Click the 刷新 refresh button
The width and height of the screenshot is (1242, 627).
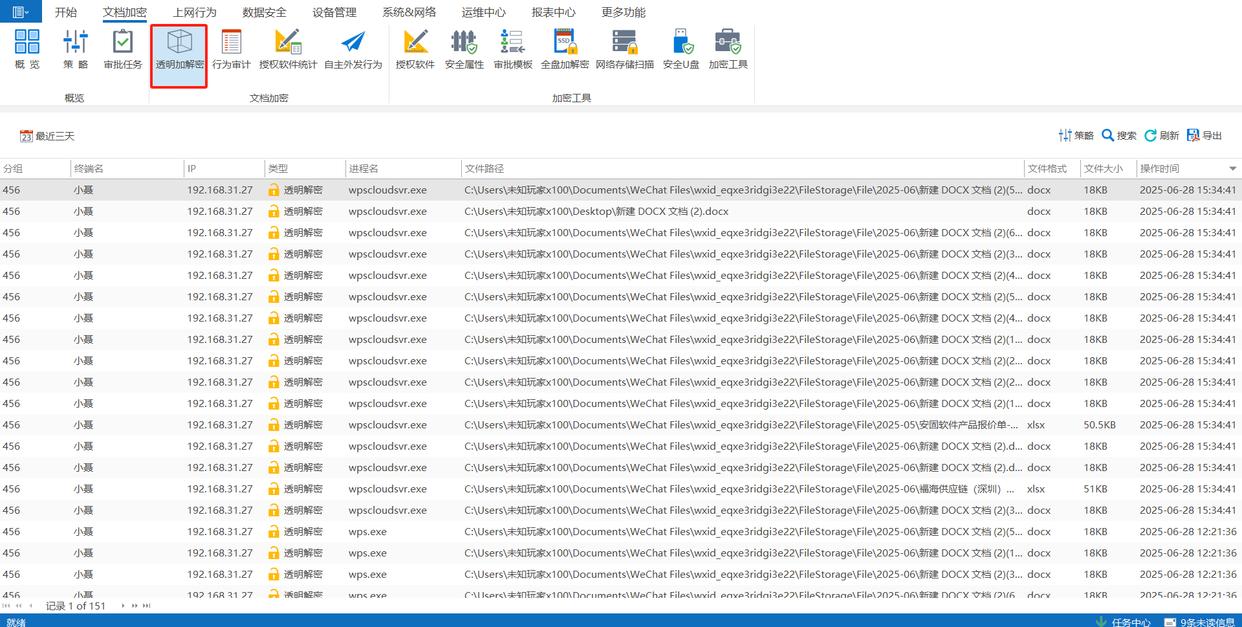(x=1162, y=136)
